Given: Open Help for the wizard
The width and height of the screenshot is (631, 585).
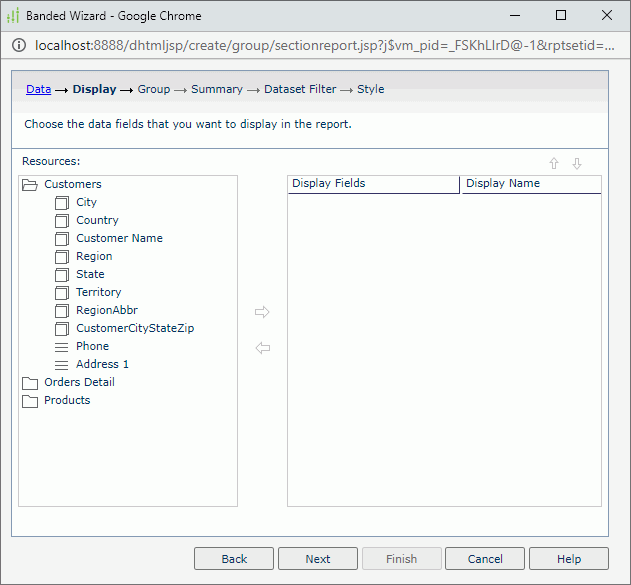Looking at the screenshot, I should 568,559.
